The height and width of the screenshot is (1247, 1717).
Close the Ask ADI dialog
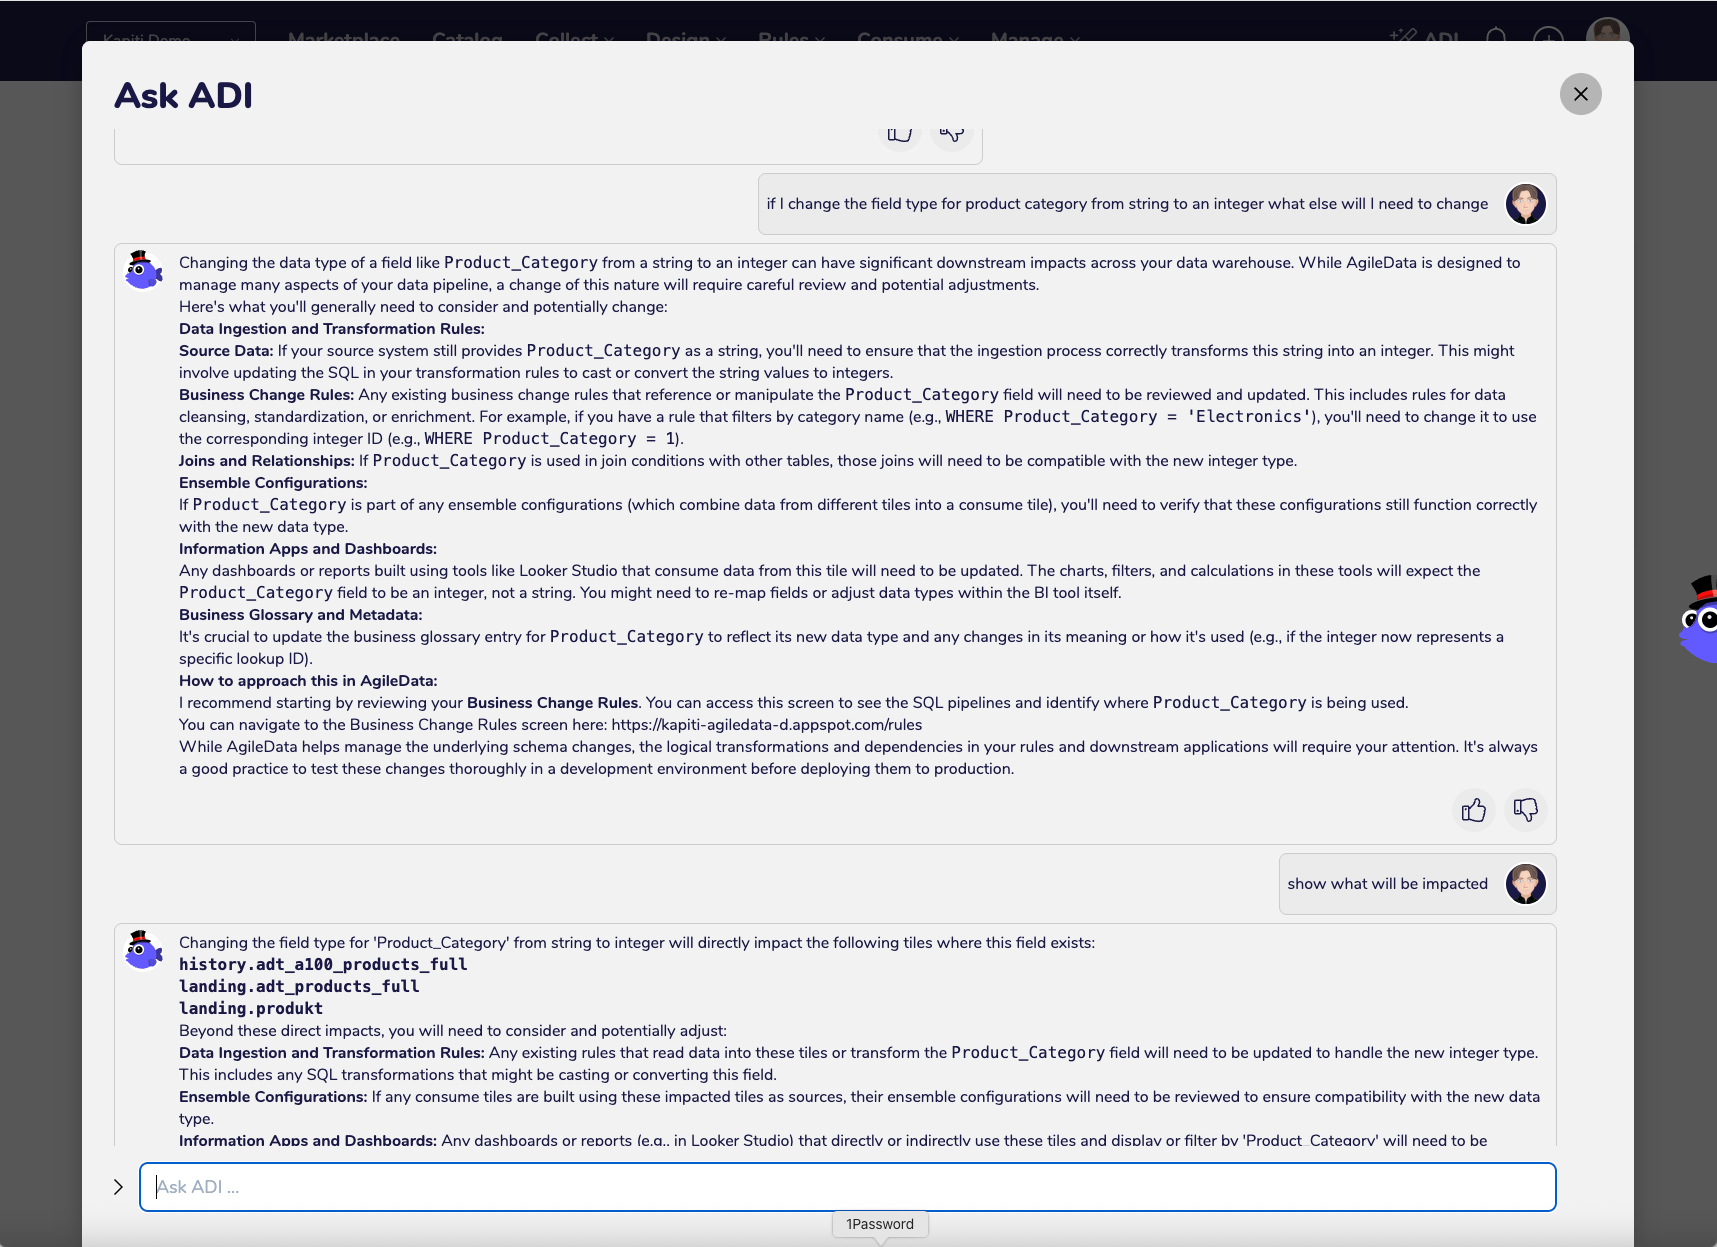1580,94
